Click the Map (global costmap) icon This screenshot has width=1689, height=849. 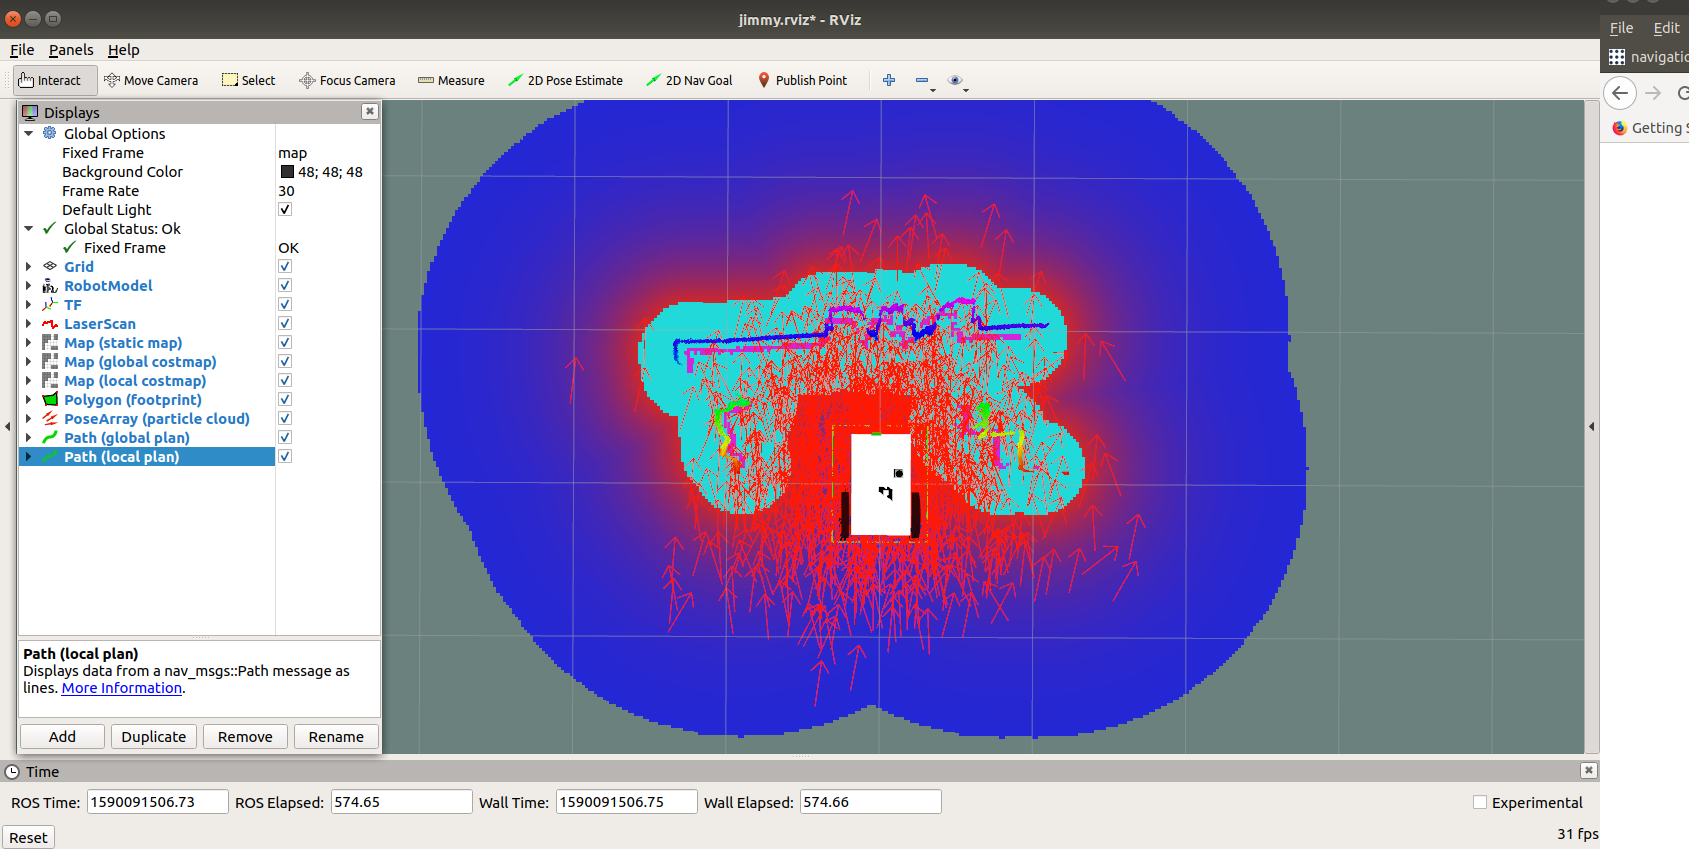(x=50, y=362)
